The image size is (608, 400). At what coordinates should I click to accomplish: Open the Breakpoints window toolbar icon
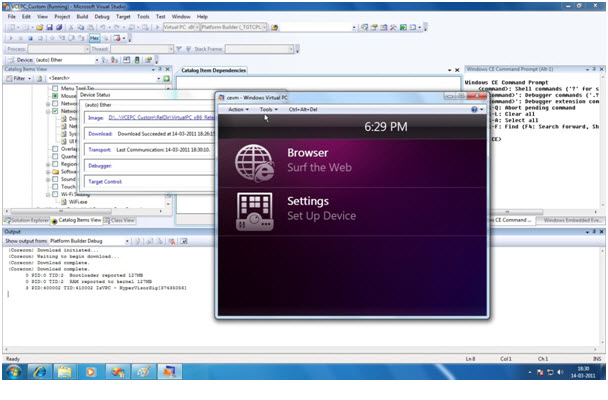(117, 38)
